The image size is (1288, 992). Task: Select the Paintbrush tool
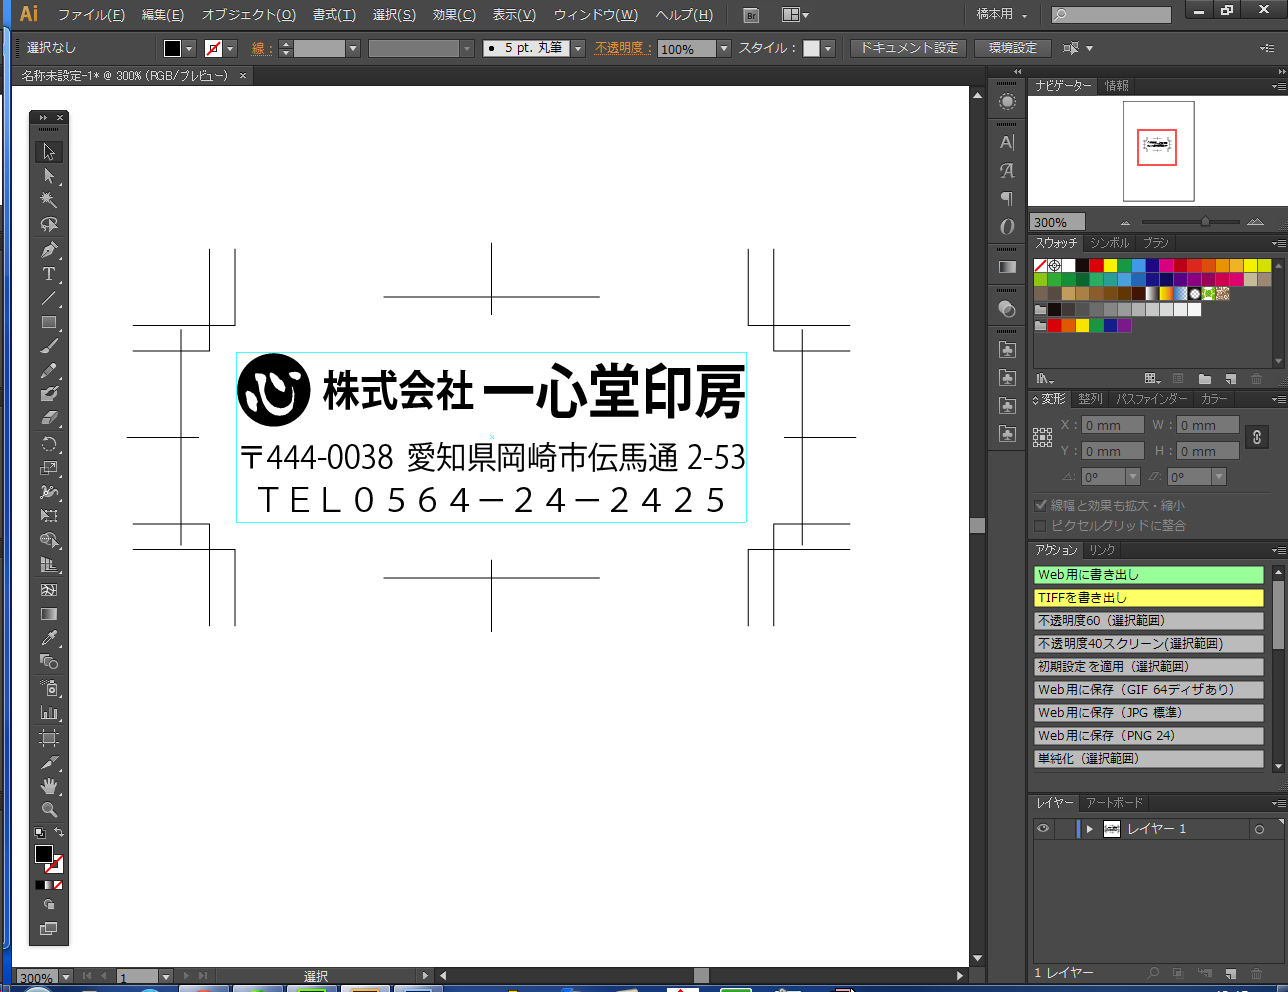tap(48, 346)
